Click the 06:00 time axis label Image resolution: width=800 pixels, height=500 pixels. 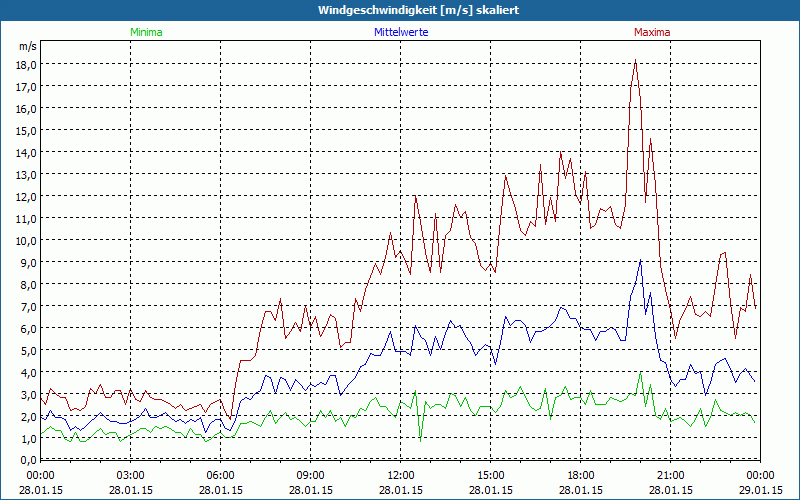(x=221, y=475)
